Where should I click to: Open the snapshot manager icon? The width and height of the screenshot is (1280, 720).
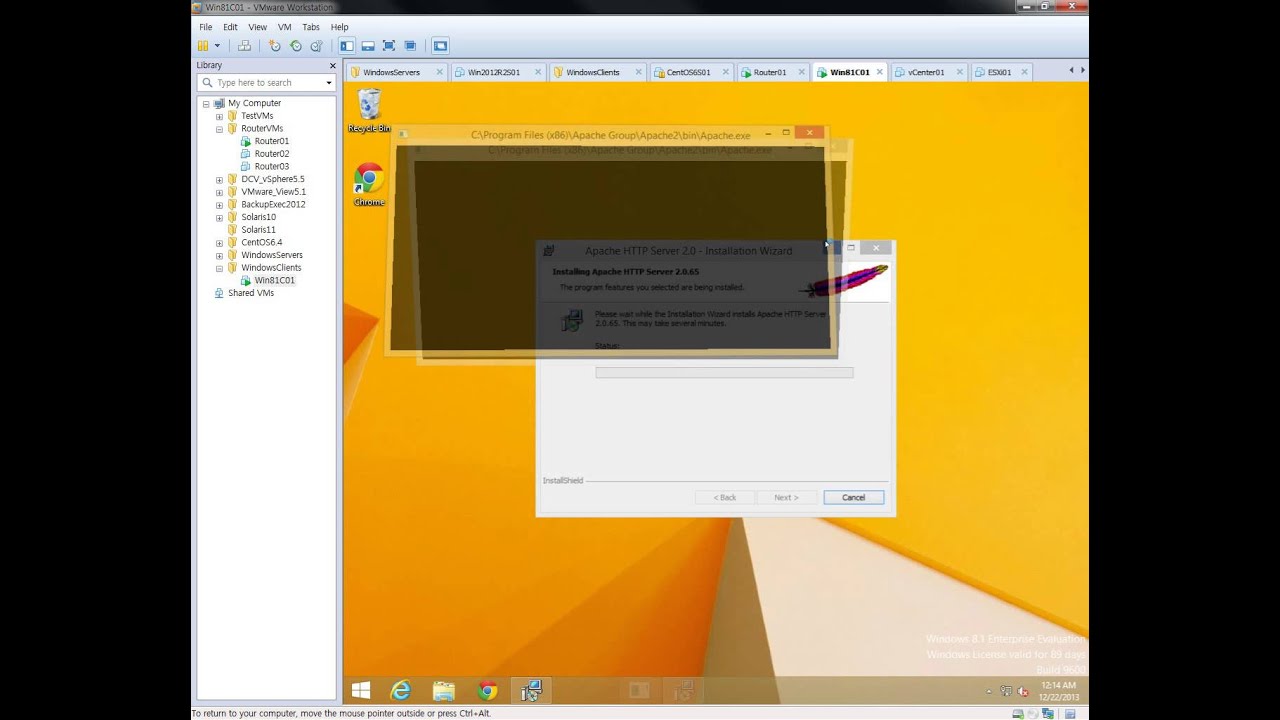pyautogui.click(x=316, y=46)
